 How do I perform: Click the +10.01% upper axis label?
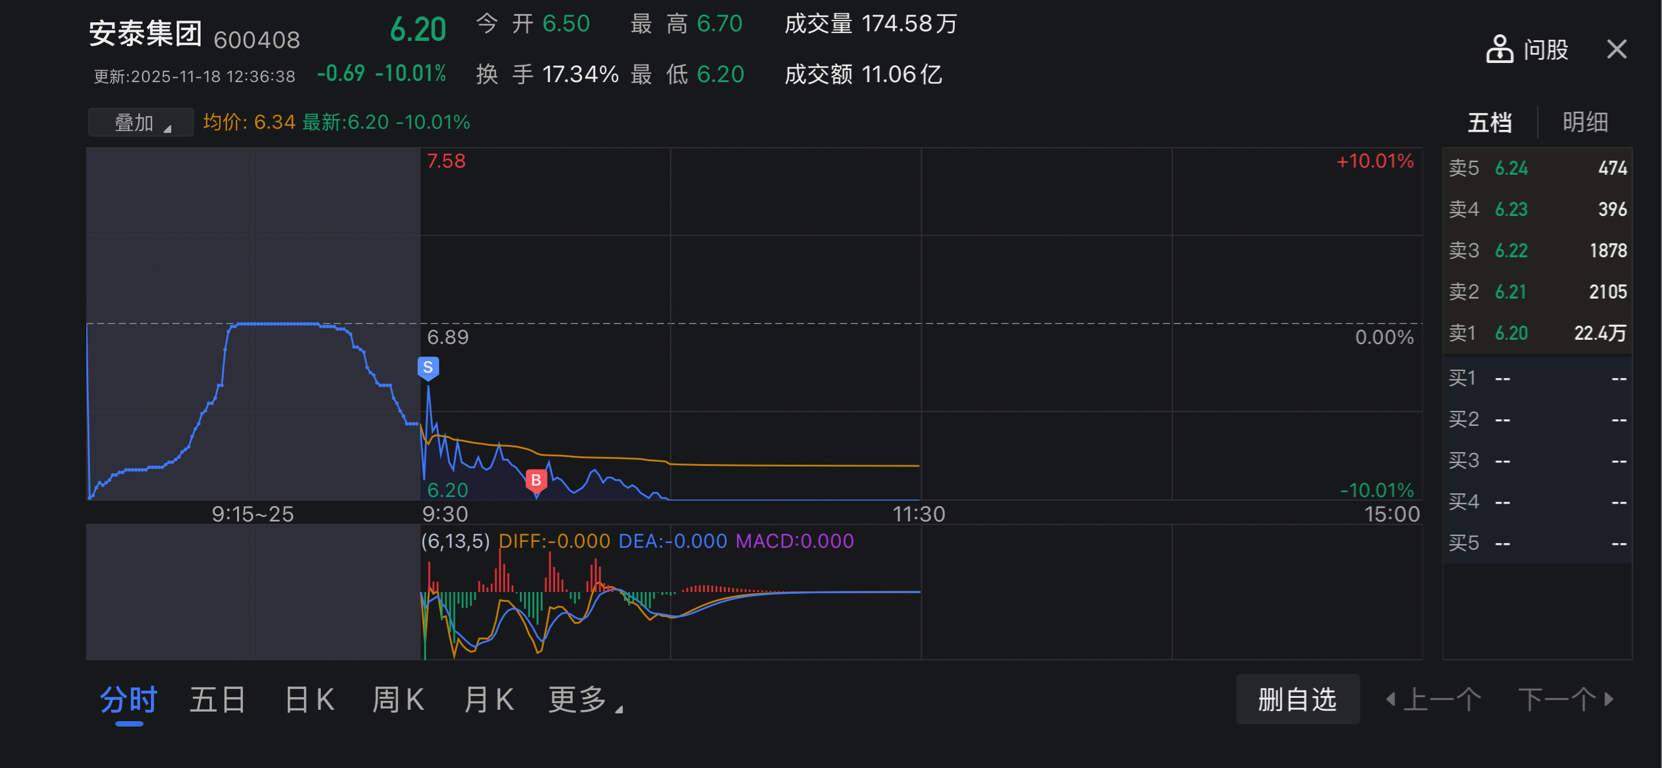pos(1375,161)
